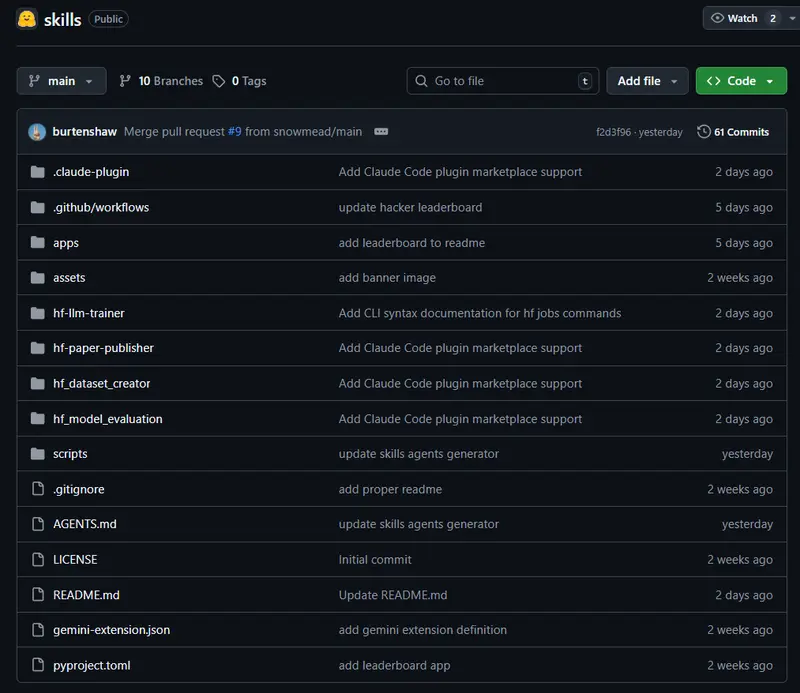Image resolution: width=800 pixels, height=693 pixels.
Task: Click the f2d3f96 commit hash
Action: (614, 132)
